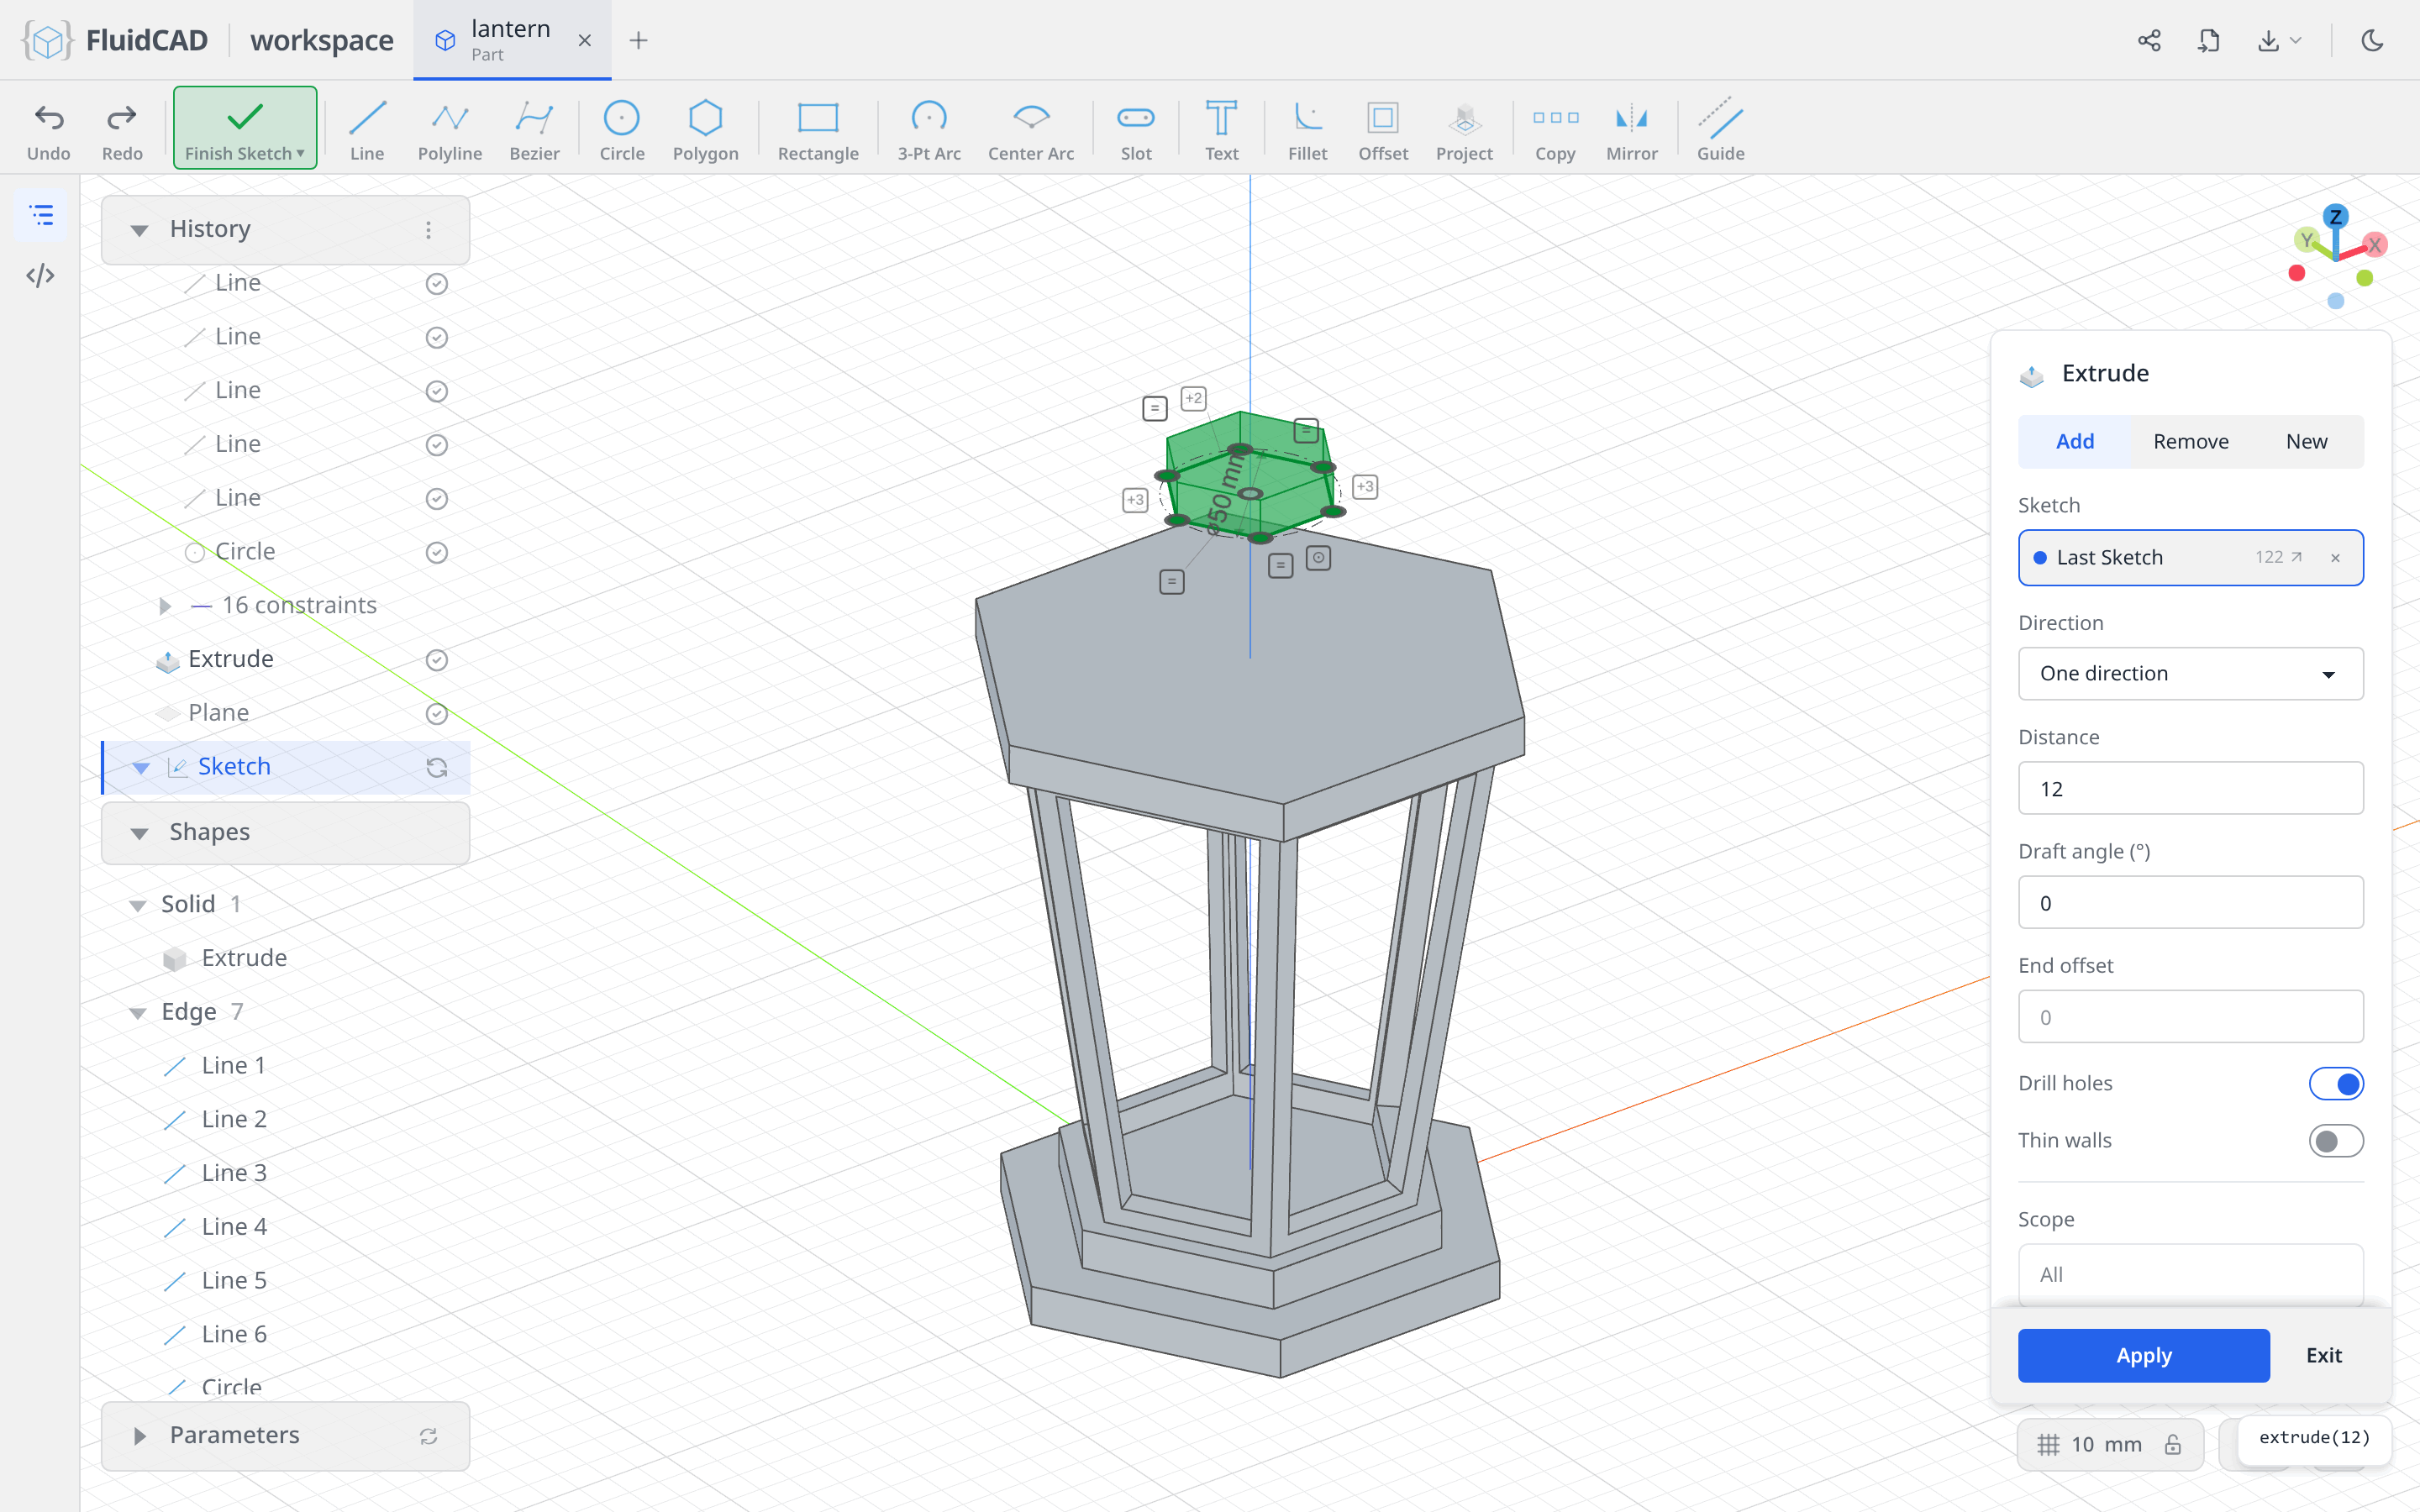Select the Slot tool
Screen dimensions: 2420x1512
coord(1135,130)
